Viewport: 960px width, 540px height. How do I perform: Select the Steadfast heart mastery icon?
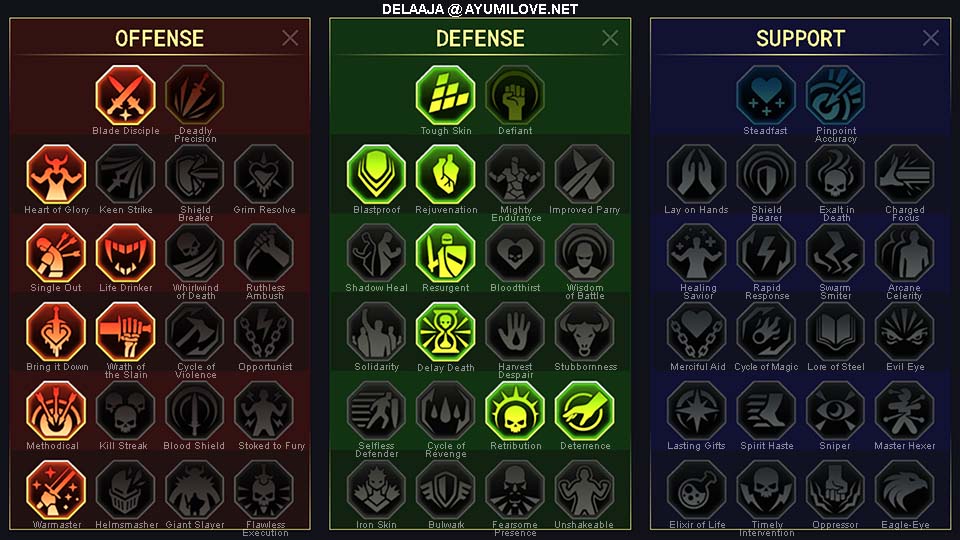pyautogui.click(x=766, y=95)
